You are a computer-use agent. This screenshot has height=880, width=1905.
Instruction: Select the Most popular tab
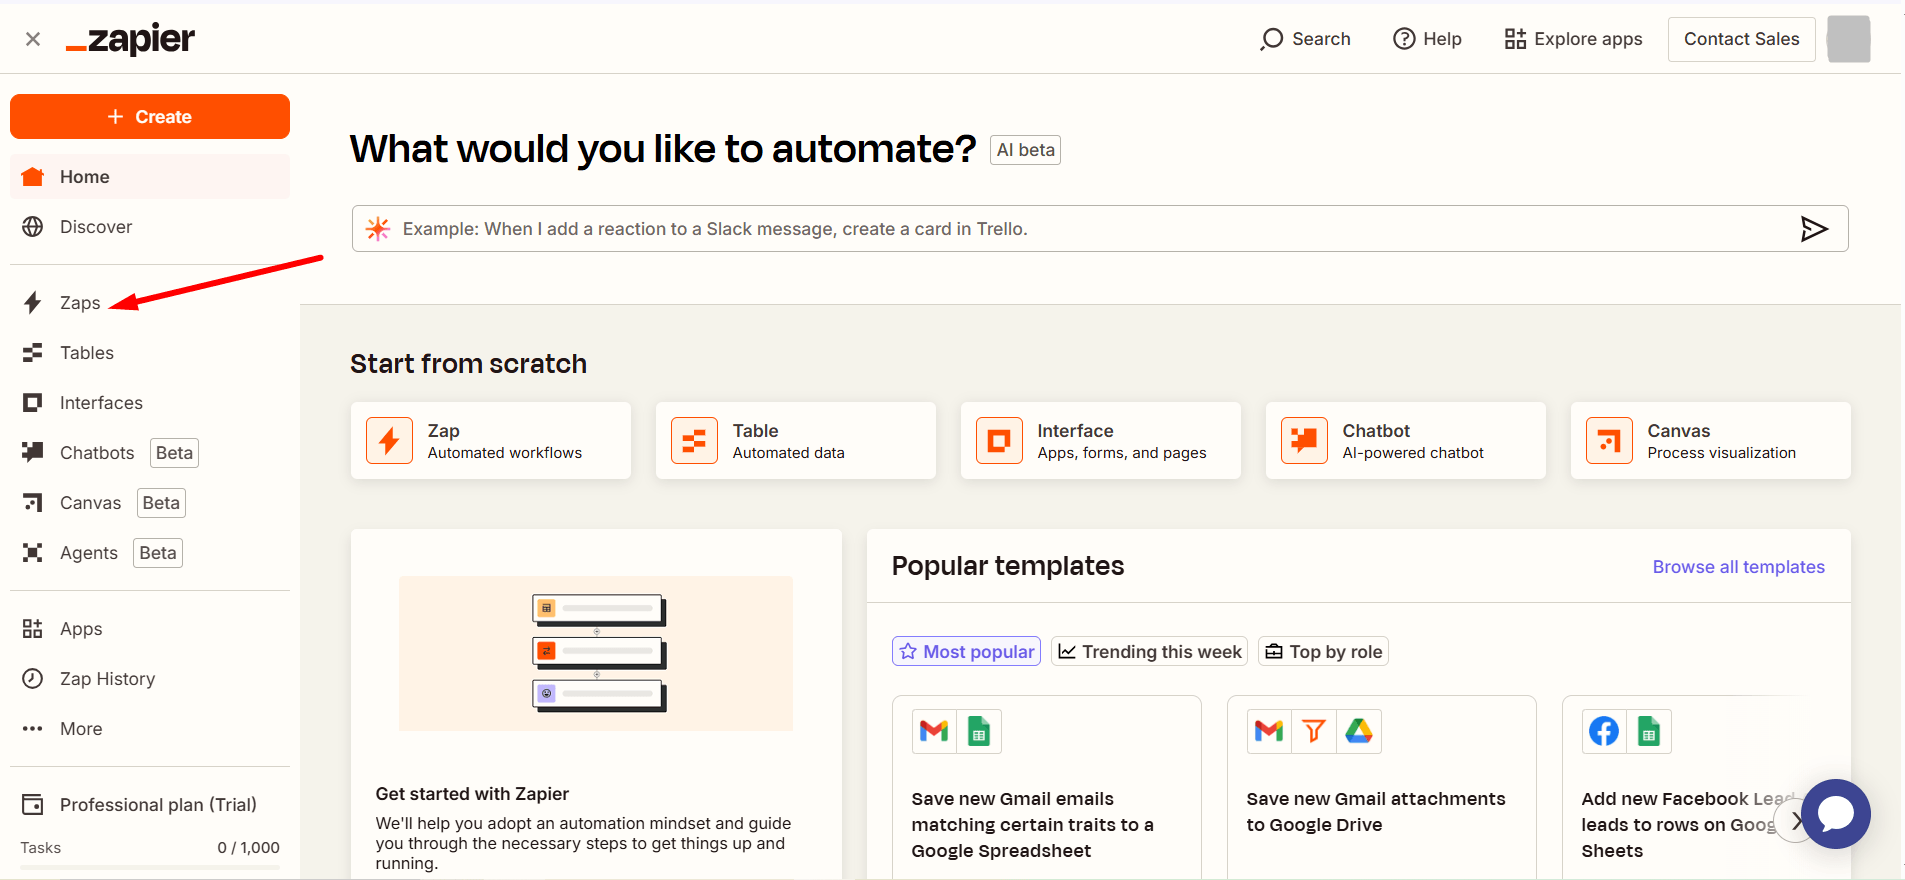coord(966,652)
